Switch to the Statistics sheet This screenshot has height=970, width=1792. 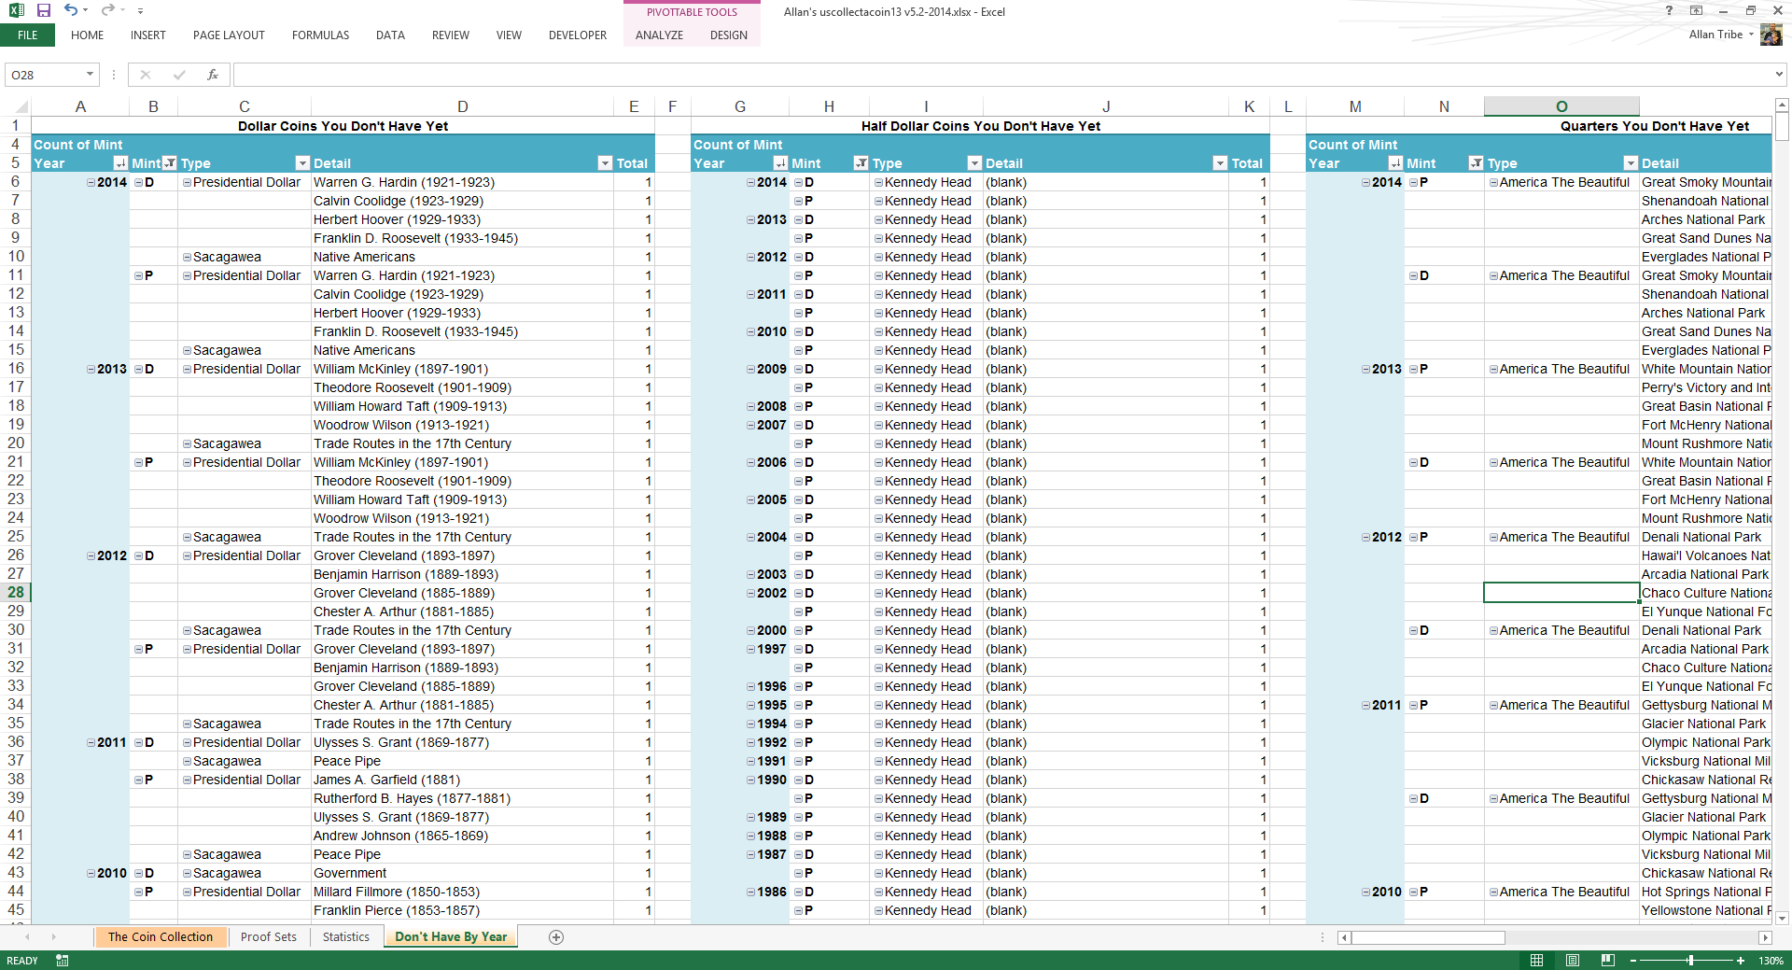click(346, 937)
